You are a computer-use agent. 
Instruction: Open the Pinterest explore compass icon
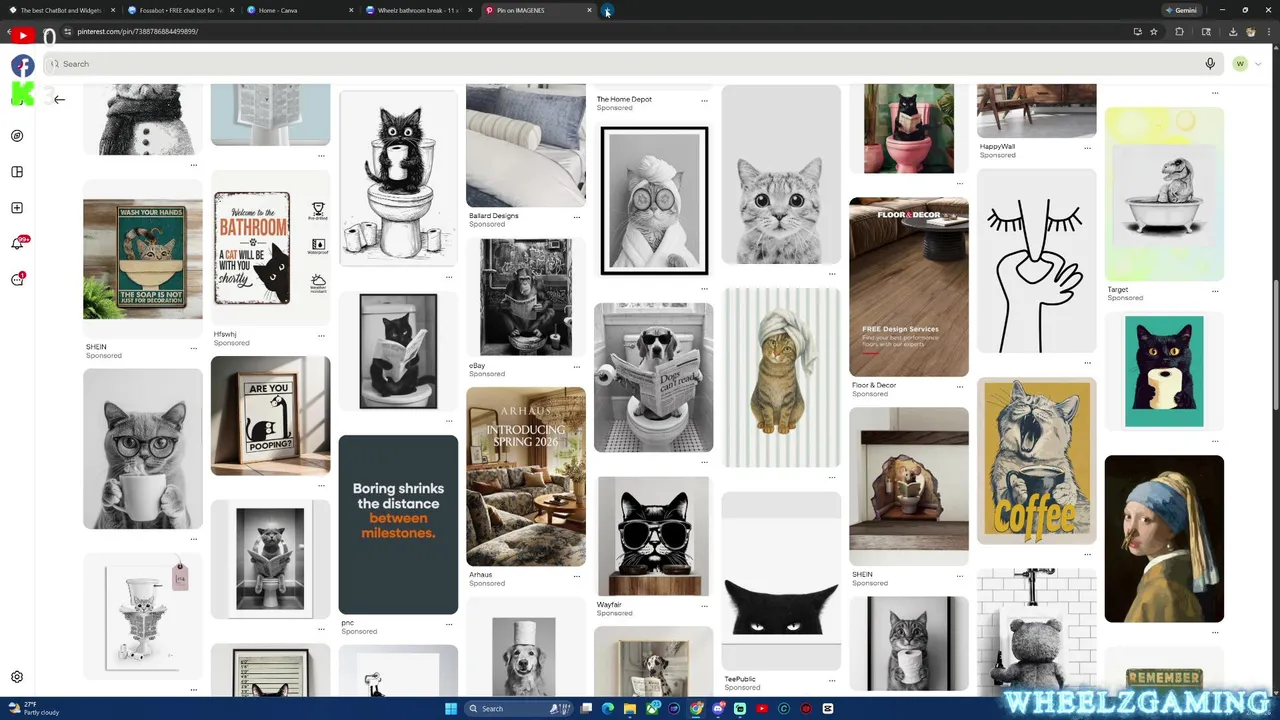[17, 136]
